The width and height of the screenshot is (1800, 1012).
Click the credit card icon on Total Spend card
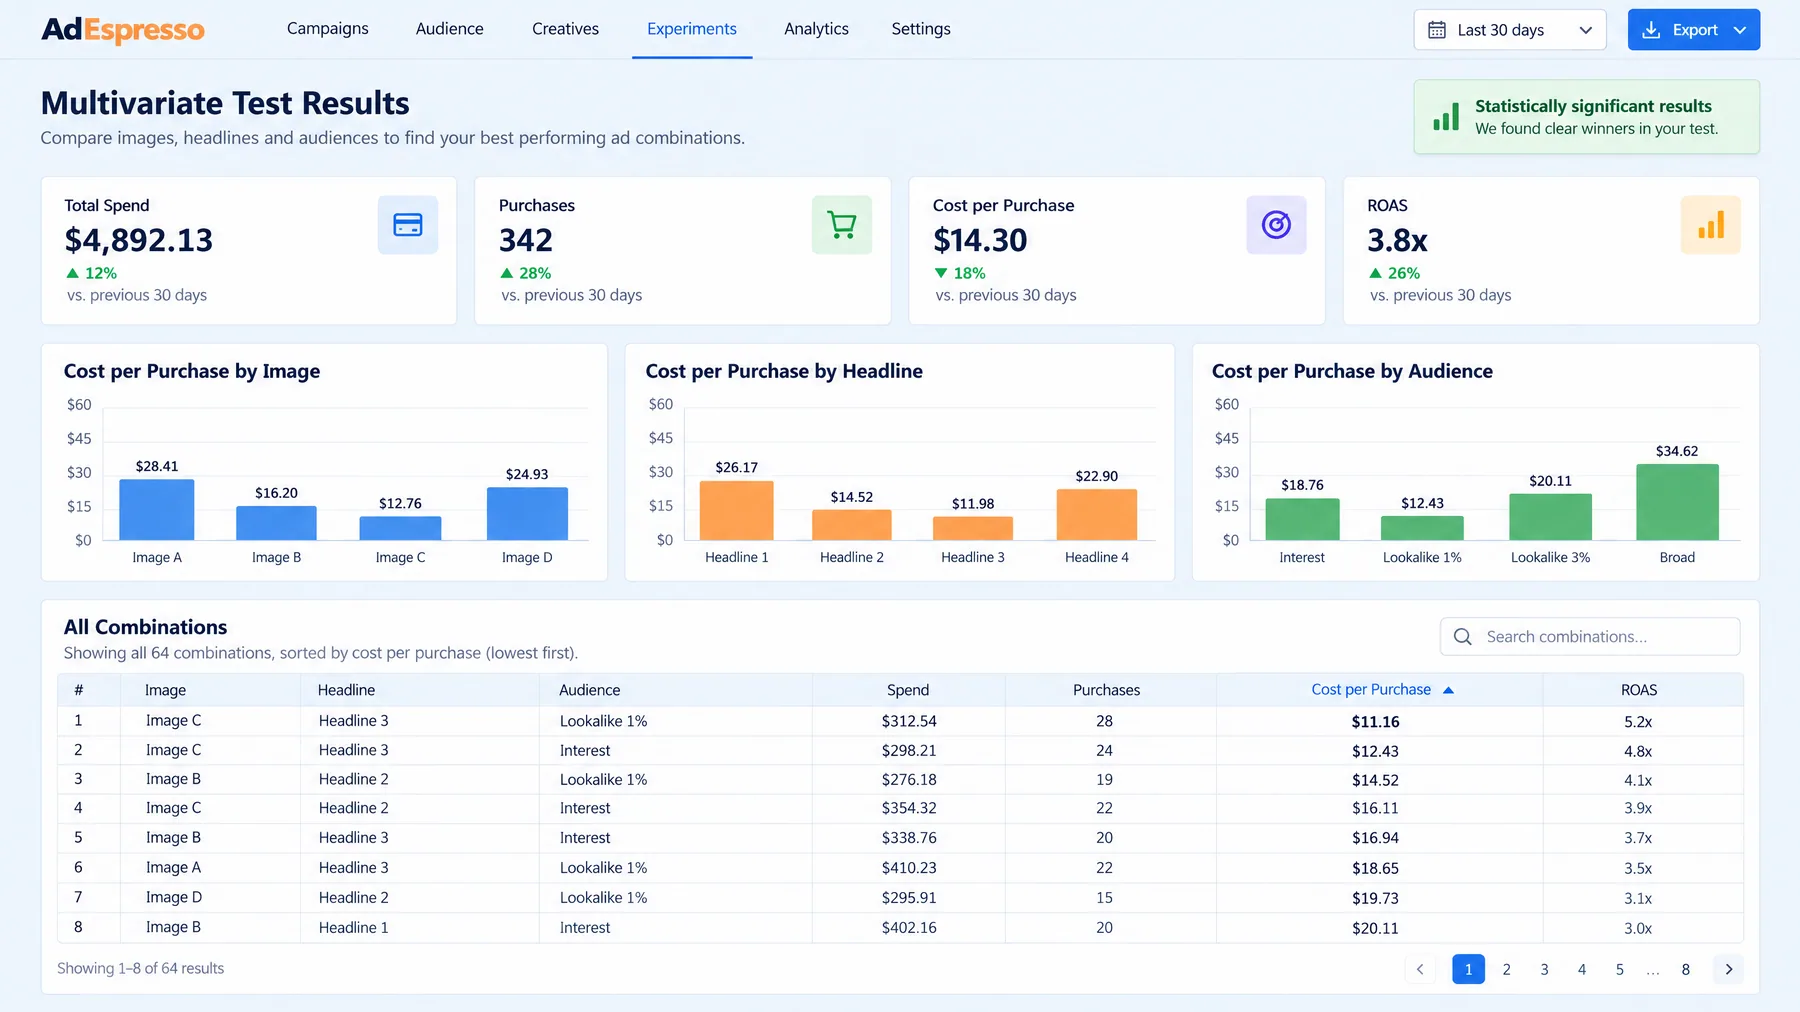click(408, 225)
